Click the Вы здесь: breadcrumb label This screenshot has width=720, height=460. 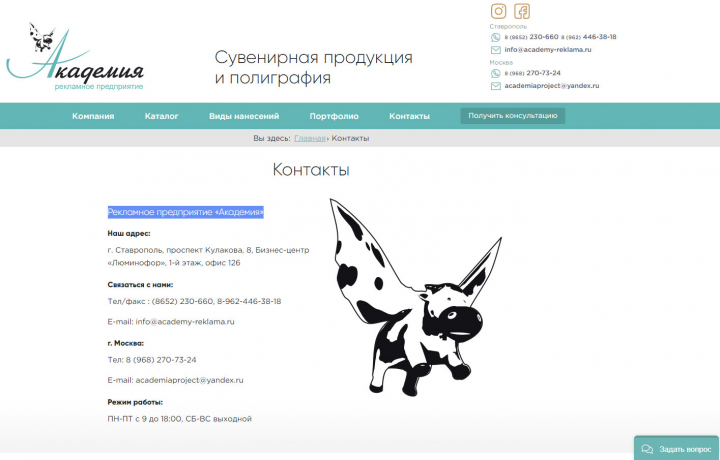[x=272, y=138]
